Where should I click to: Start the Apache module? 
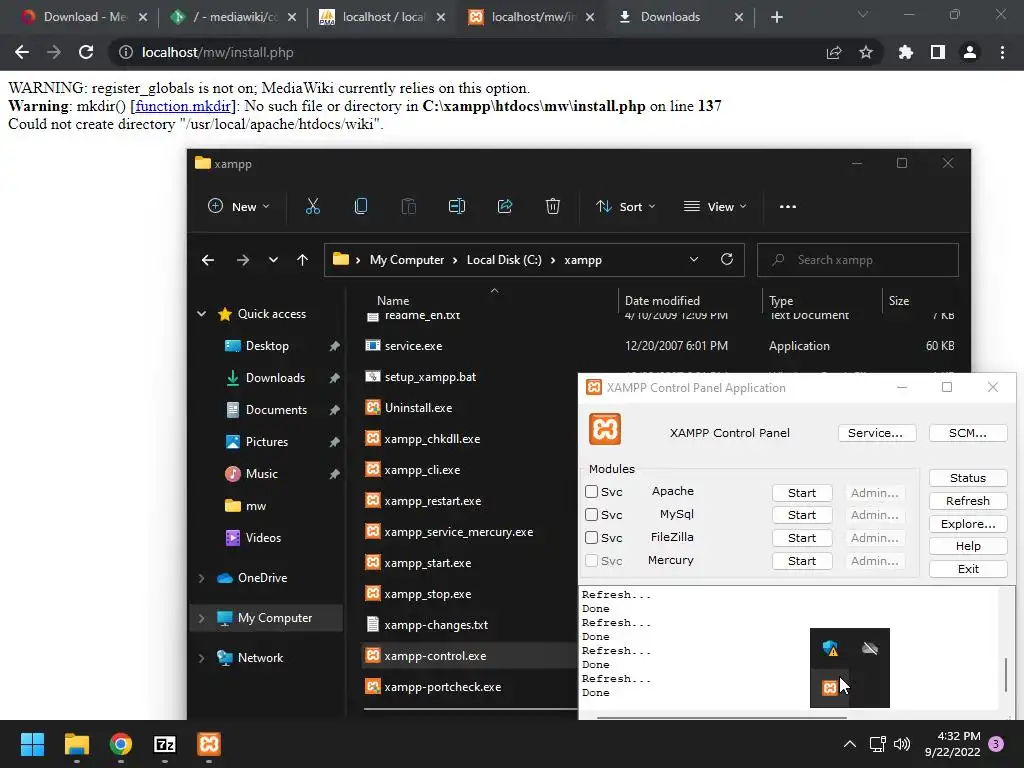point(802,493)
